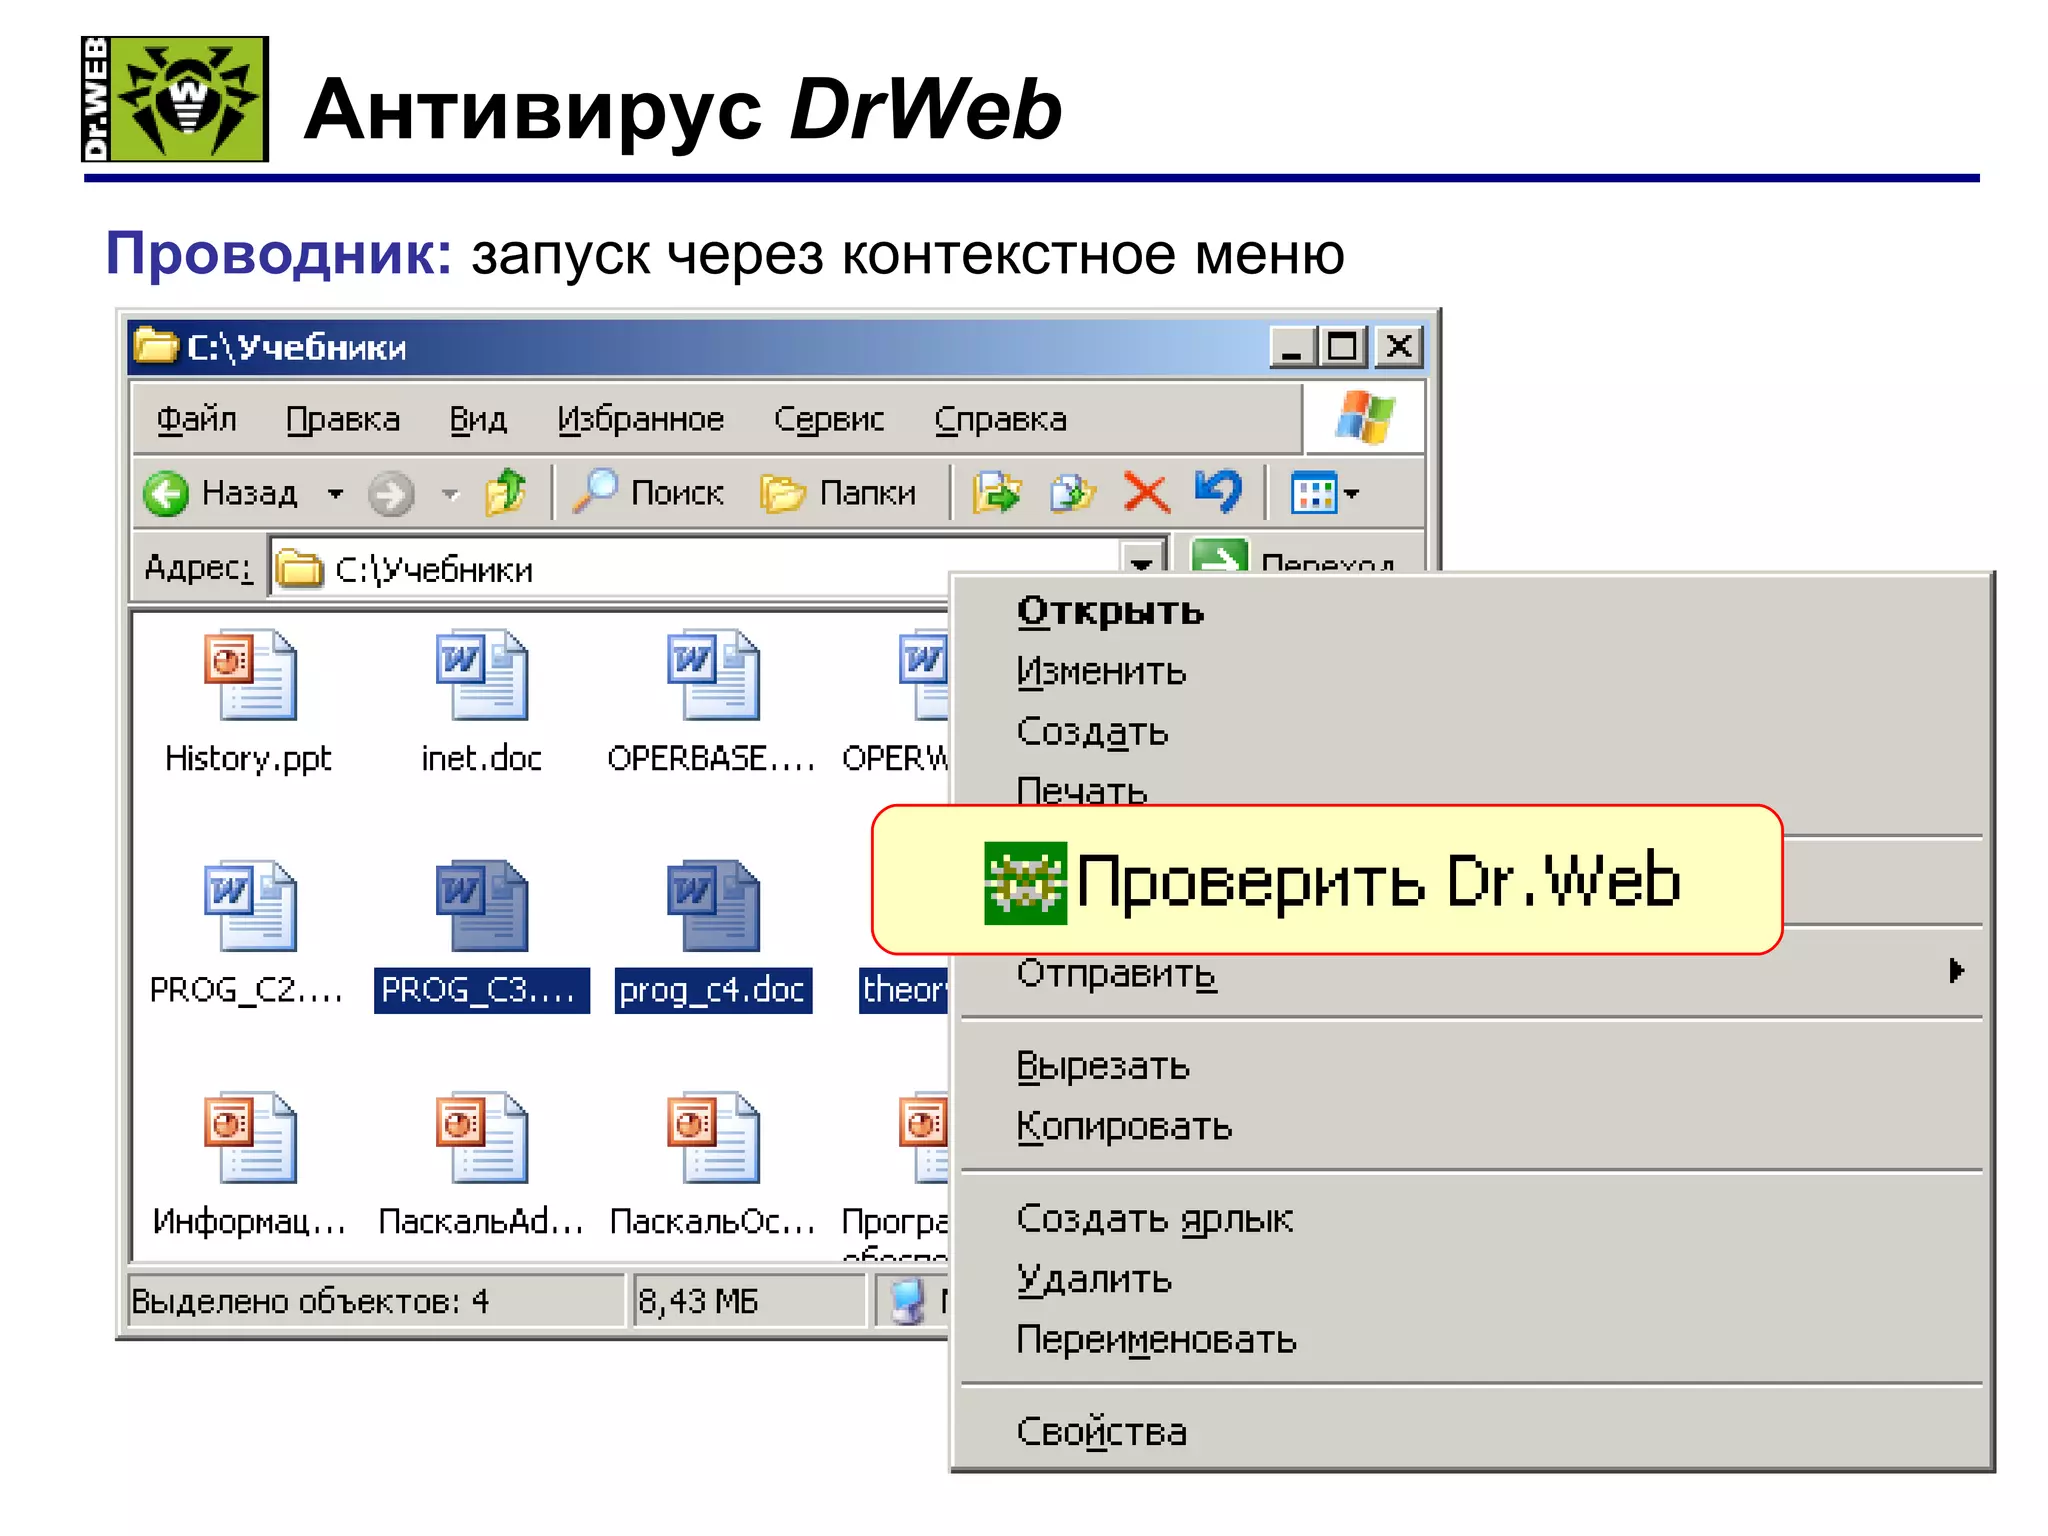This screenshot has height=1536, width=2048.
Task: Maximize the C:\Учебники window
Action: click(x=1344, y=347)
